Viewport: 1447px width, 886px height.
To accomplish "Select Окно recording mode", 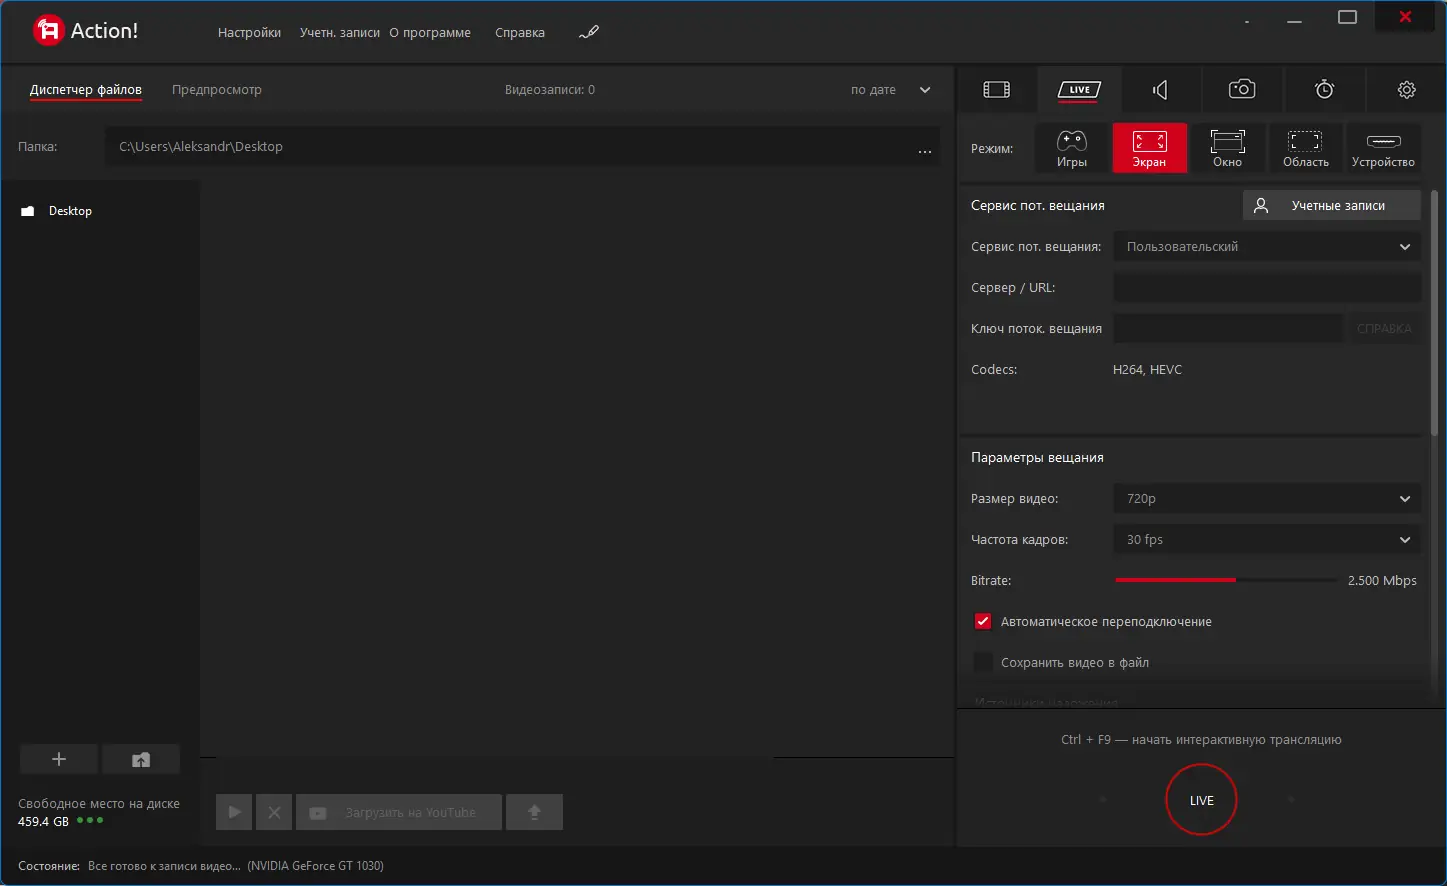I will [1227, 148].
